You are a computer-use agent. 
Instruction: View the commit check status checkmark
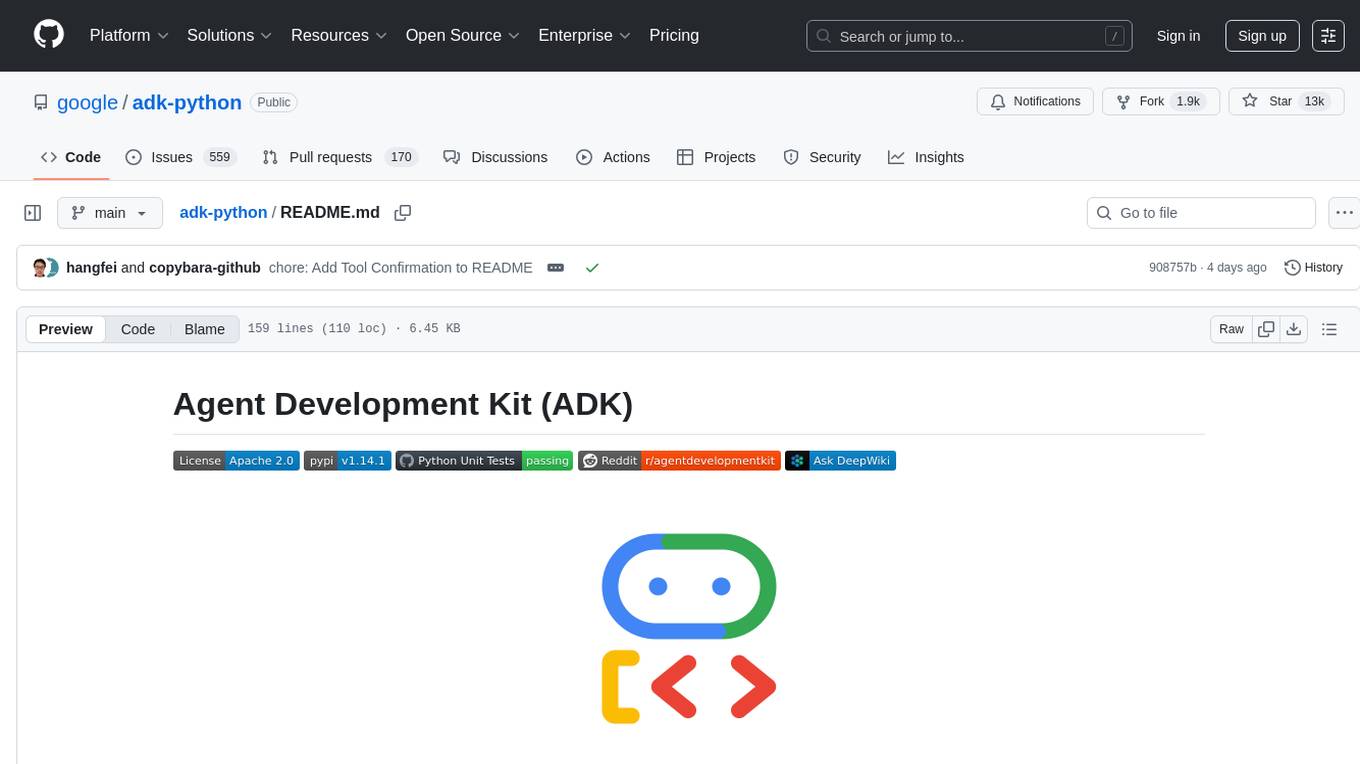[592, 268]
